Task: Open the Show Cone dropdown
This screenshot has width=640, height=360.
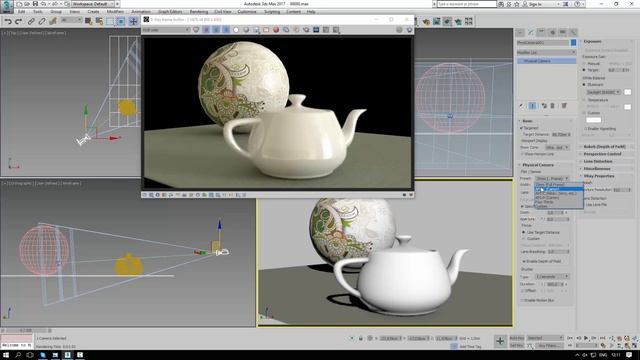Action: click(x=557, y=147)
